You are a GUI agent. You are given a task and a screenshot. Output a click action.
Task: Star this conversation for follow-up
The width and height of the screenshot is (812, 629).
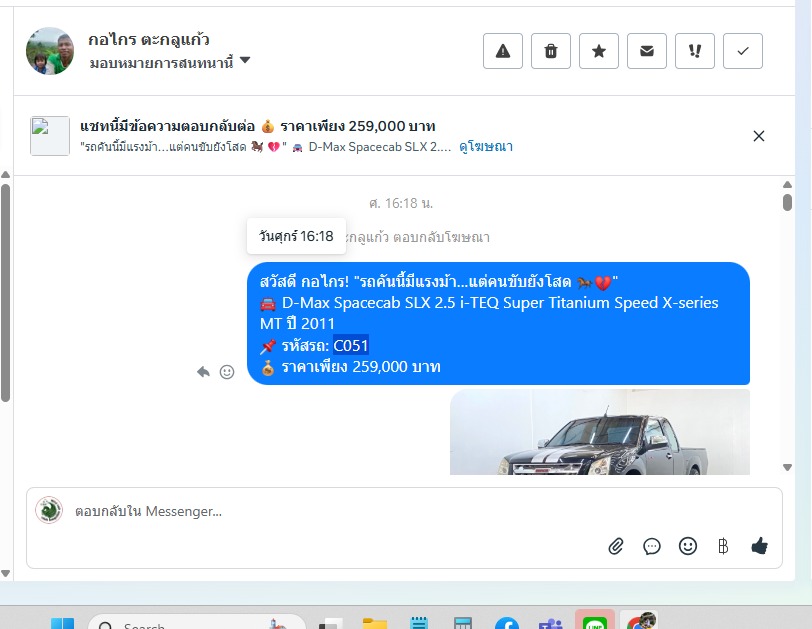point(599,51)
